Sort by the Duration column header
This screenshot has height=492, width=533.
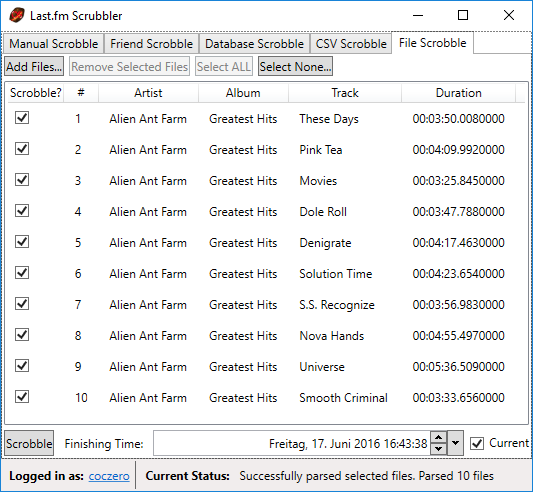(x=459, y=93)
